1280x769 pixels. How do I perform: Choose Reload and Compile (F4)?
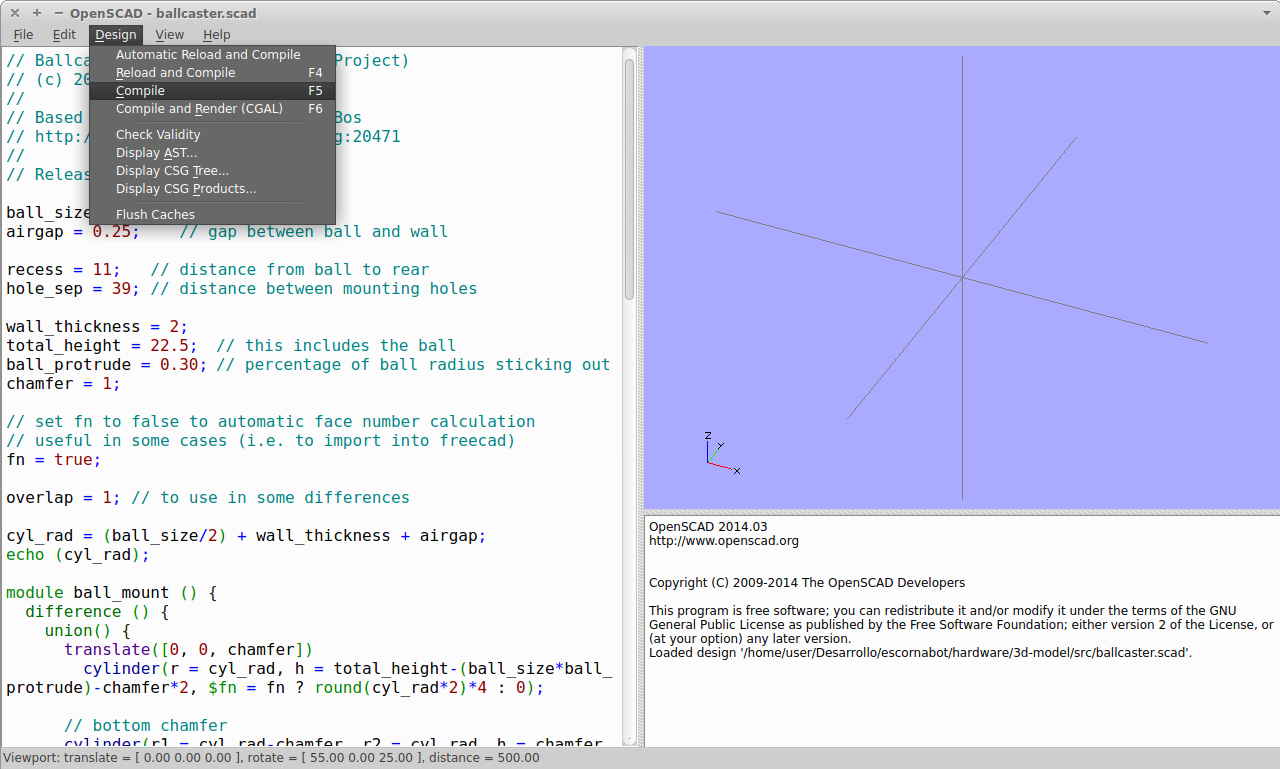212,73
